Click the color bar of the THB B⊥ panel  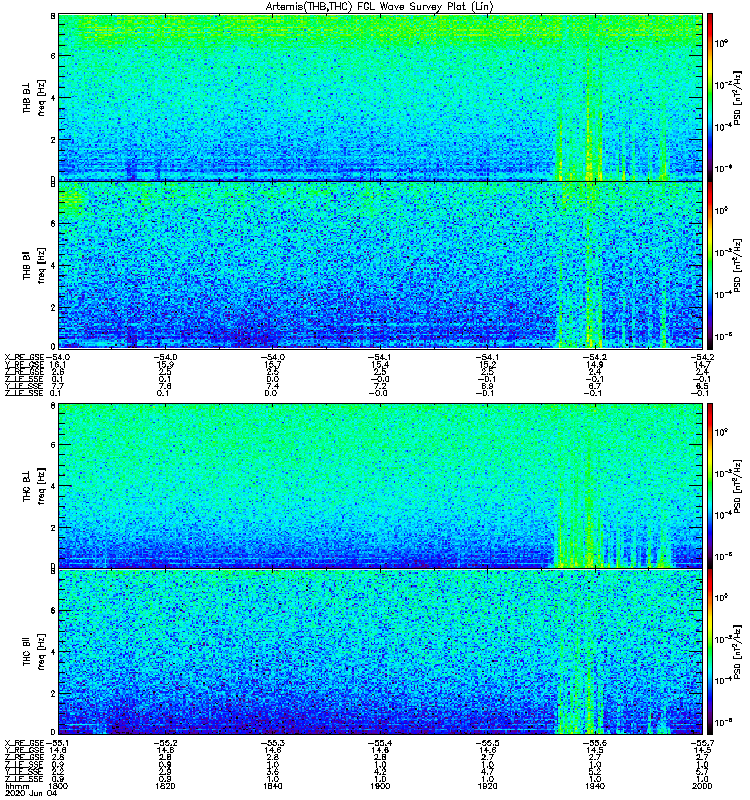click(x=710, y=97)
